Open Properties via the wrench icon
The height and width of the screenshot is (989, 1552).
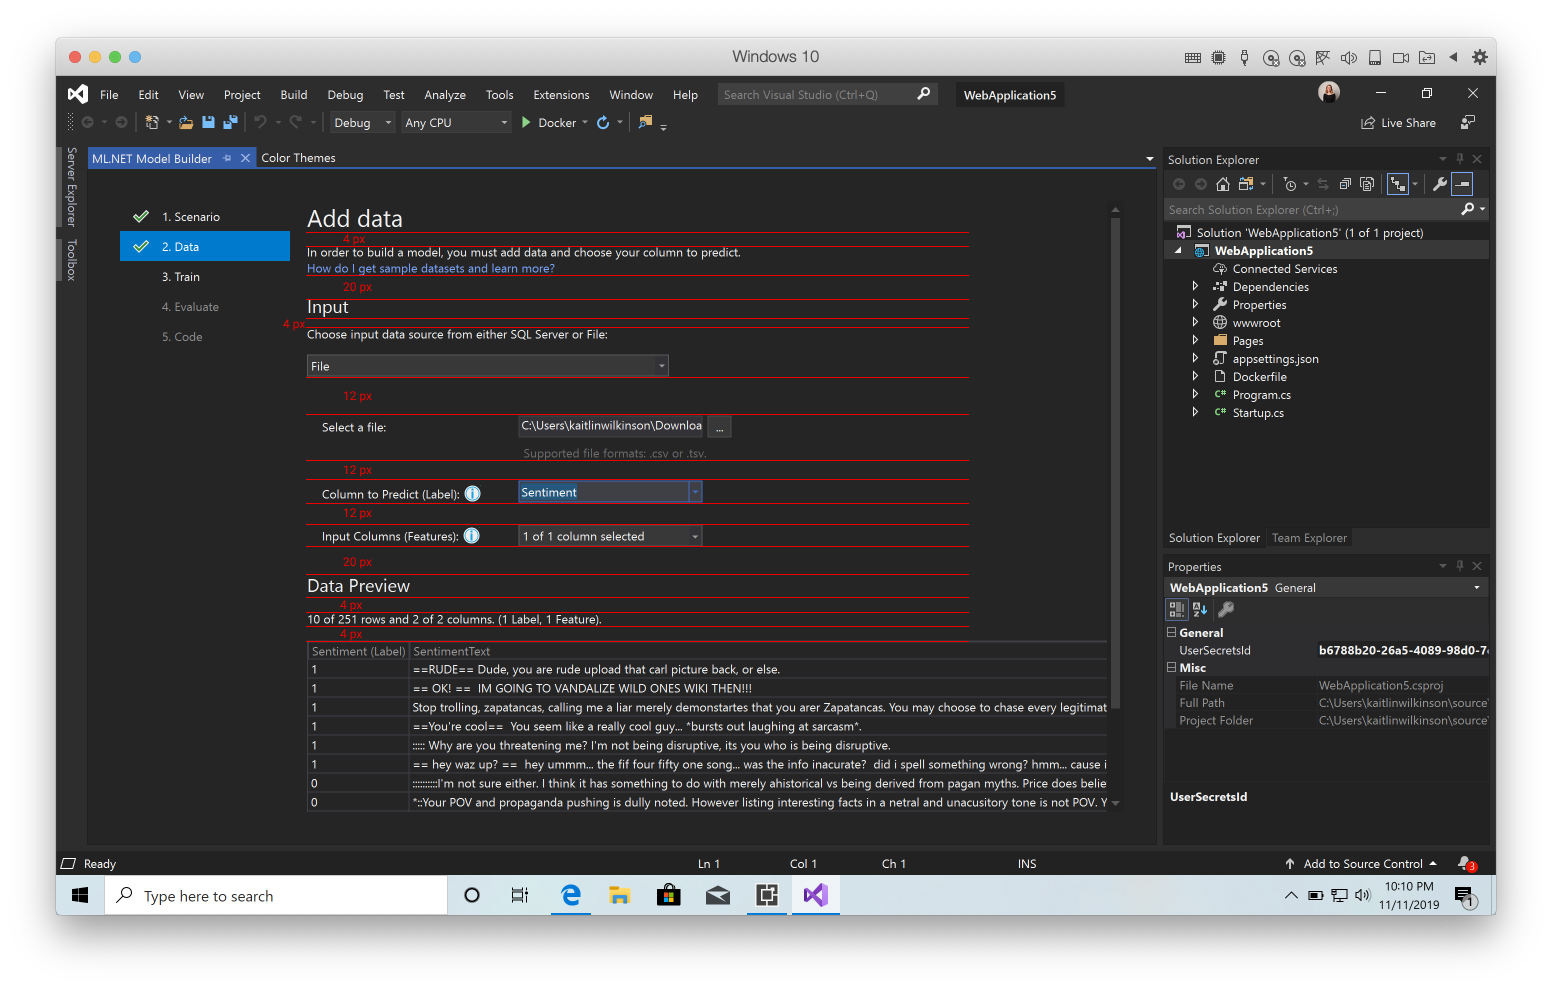click(1440, 183)
